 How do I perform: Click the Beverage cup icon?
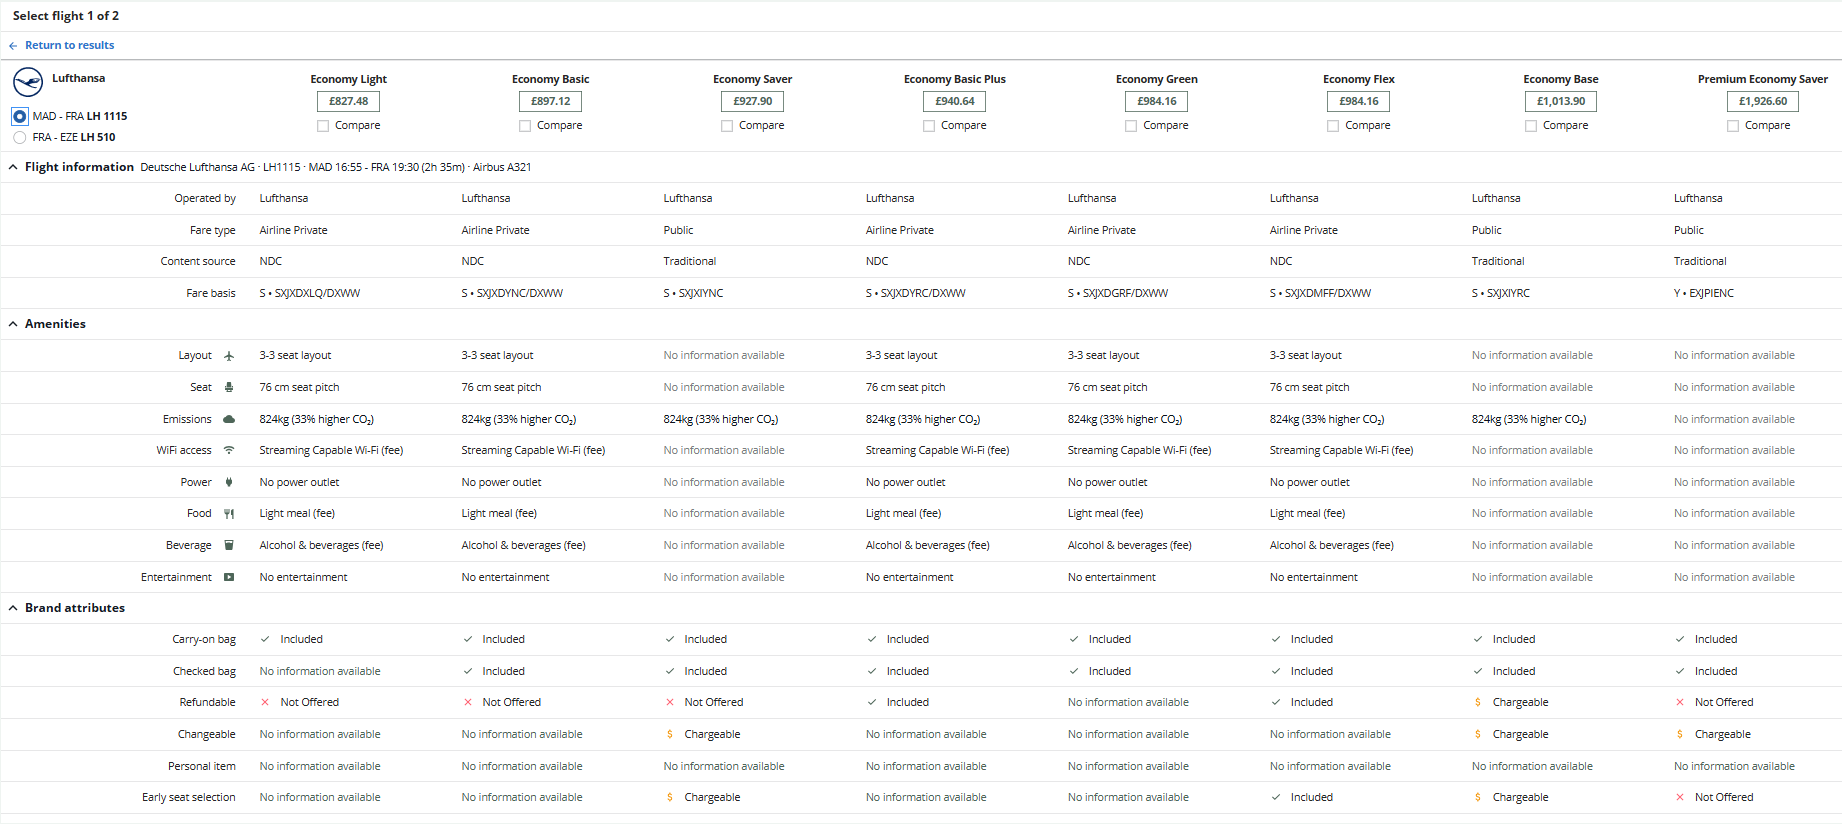tap(229, 545)
